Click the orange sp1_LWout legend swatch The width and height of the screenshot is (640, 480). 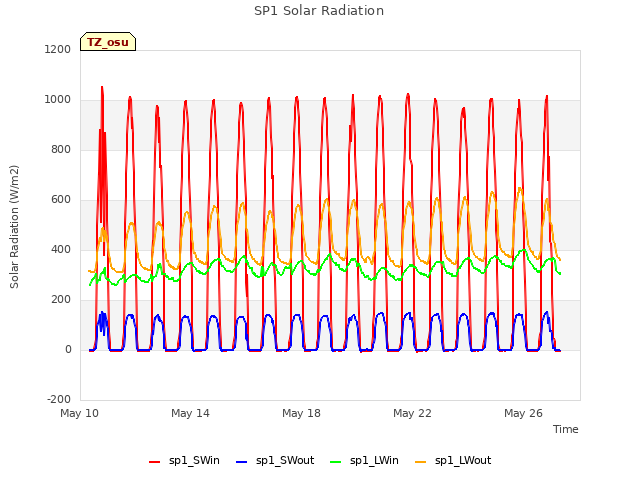tap(420, 462)
